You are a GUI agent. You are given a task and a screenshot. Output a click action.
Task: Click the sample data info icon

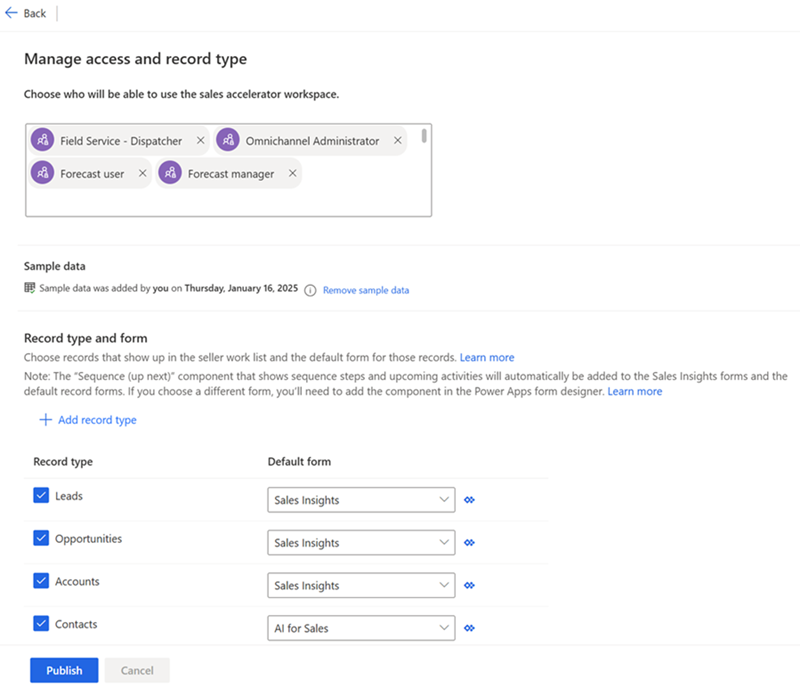coord(310,290)
